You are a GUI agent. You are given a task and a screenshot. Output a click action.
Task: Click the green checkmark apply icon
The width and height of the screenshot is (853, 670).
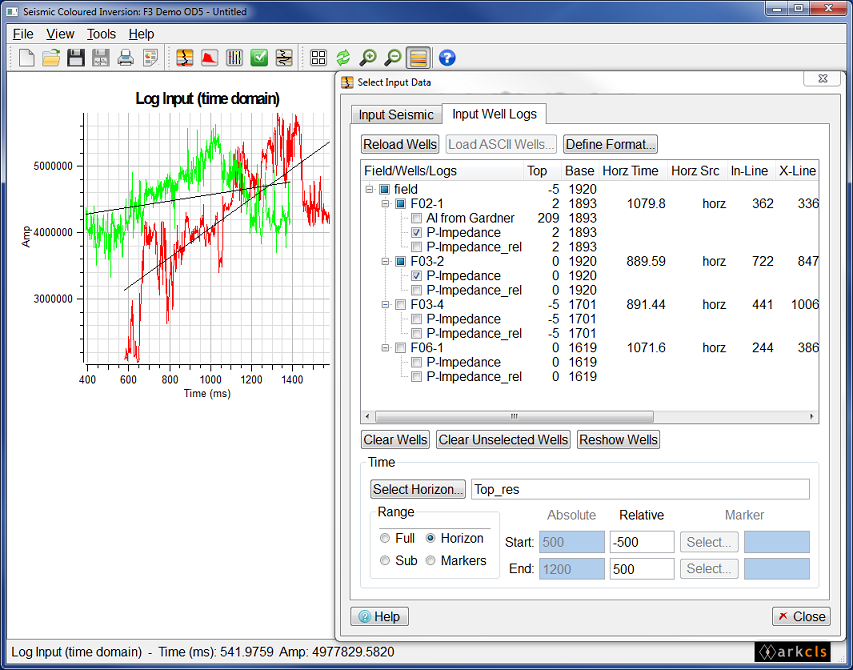[x=259, y=58]
